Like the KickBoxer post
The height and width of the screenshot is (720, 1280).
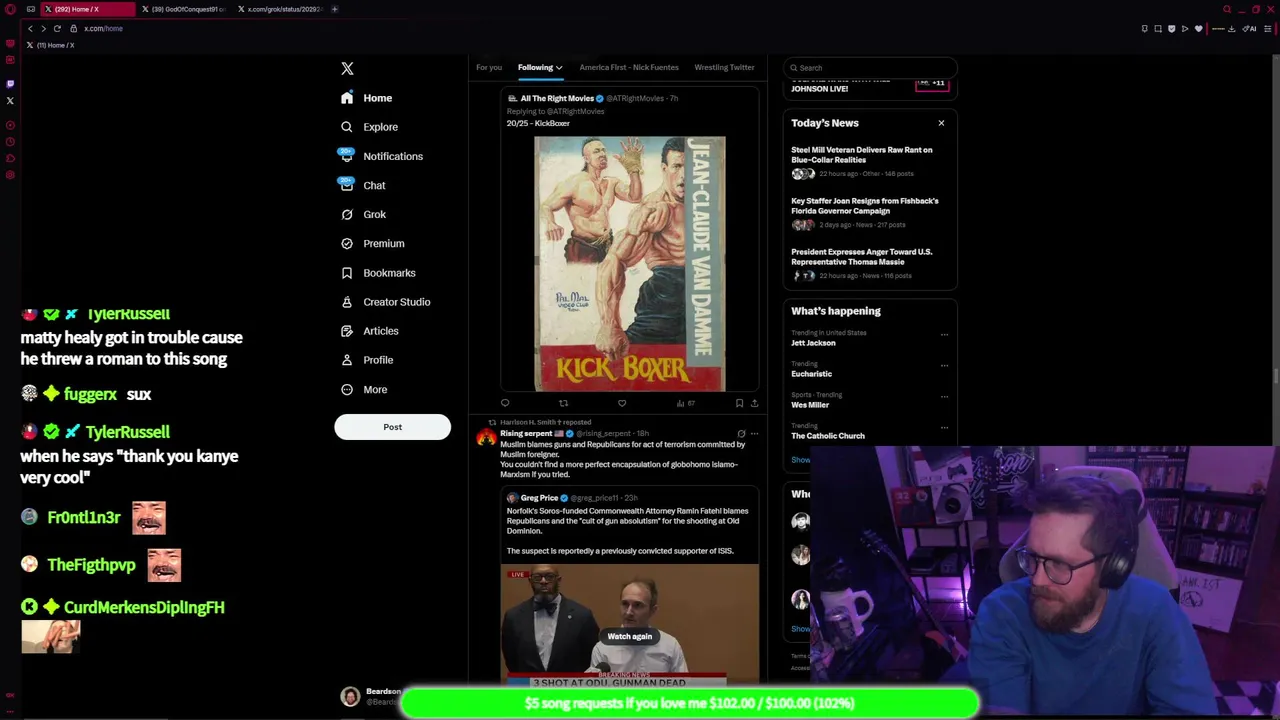pos(622,403)
